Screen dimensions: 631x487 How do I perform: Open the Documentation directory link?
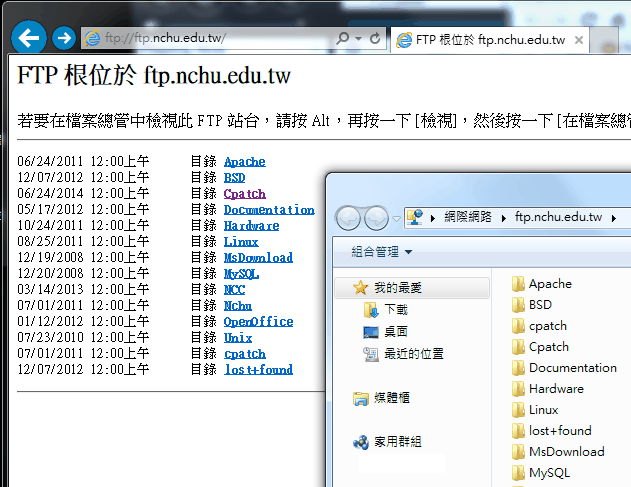point(269,210)
